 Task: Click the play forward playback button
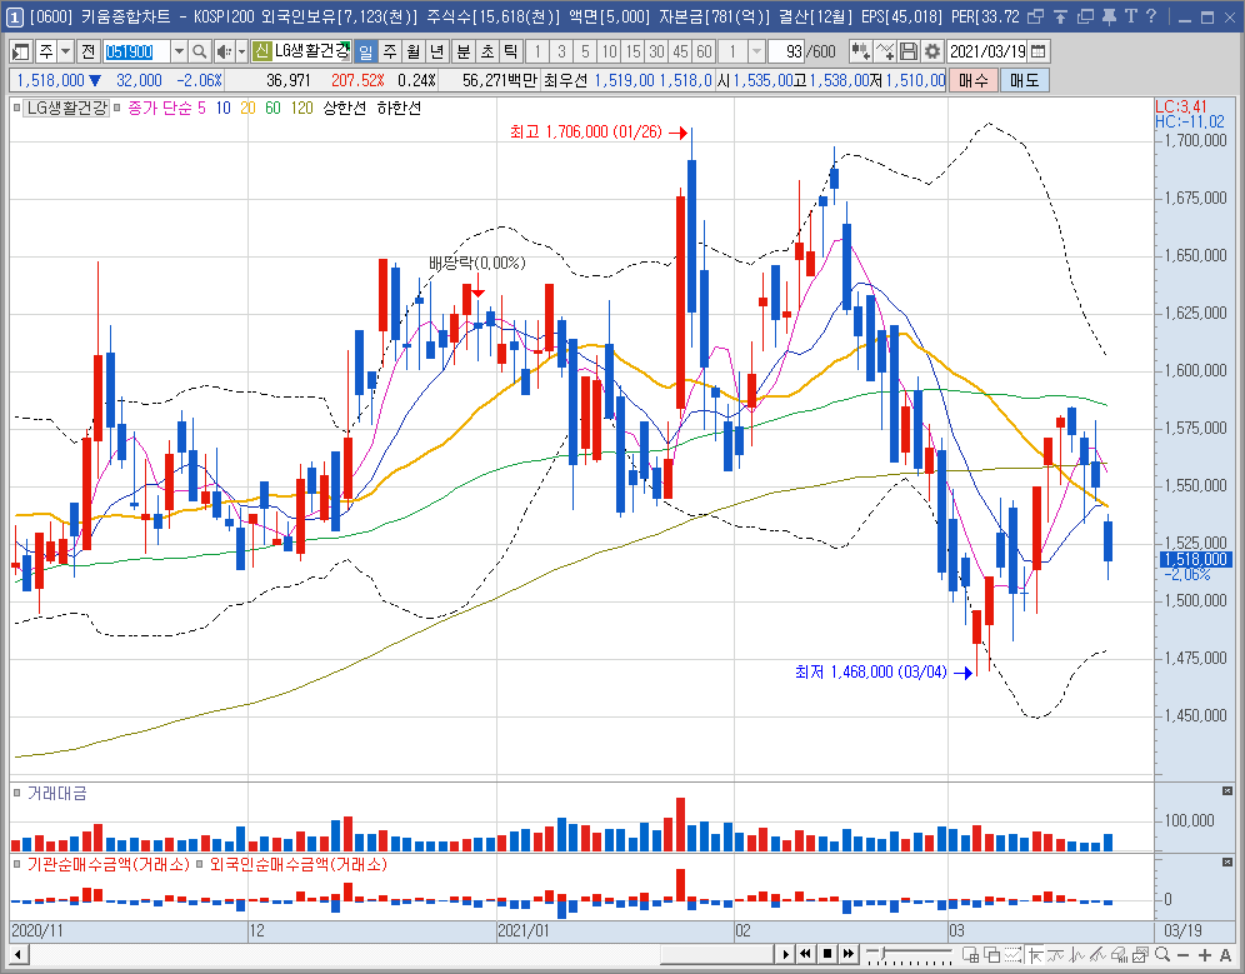tap(786, 954)
